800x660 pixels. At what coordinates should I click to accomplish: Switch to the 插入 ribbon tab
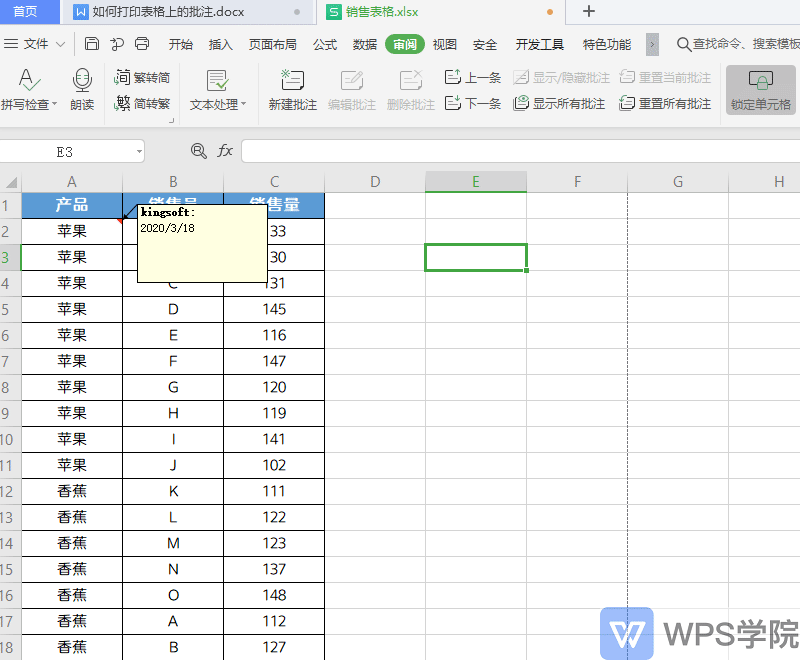click(220, 45)
